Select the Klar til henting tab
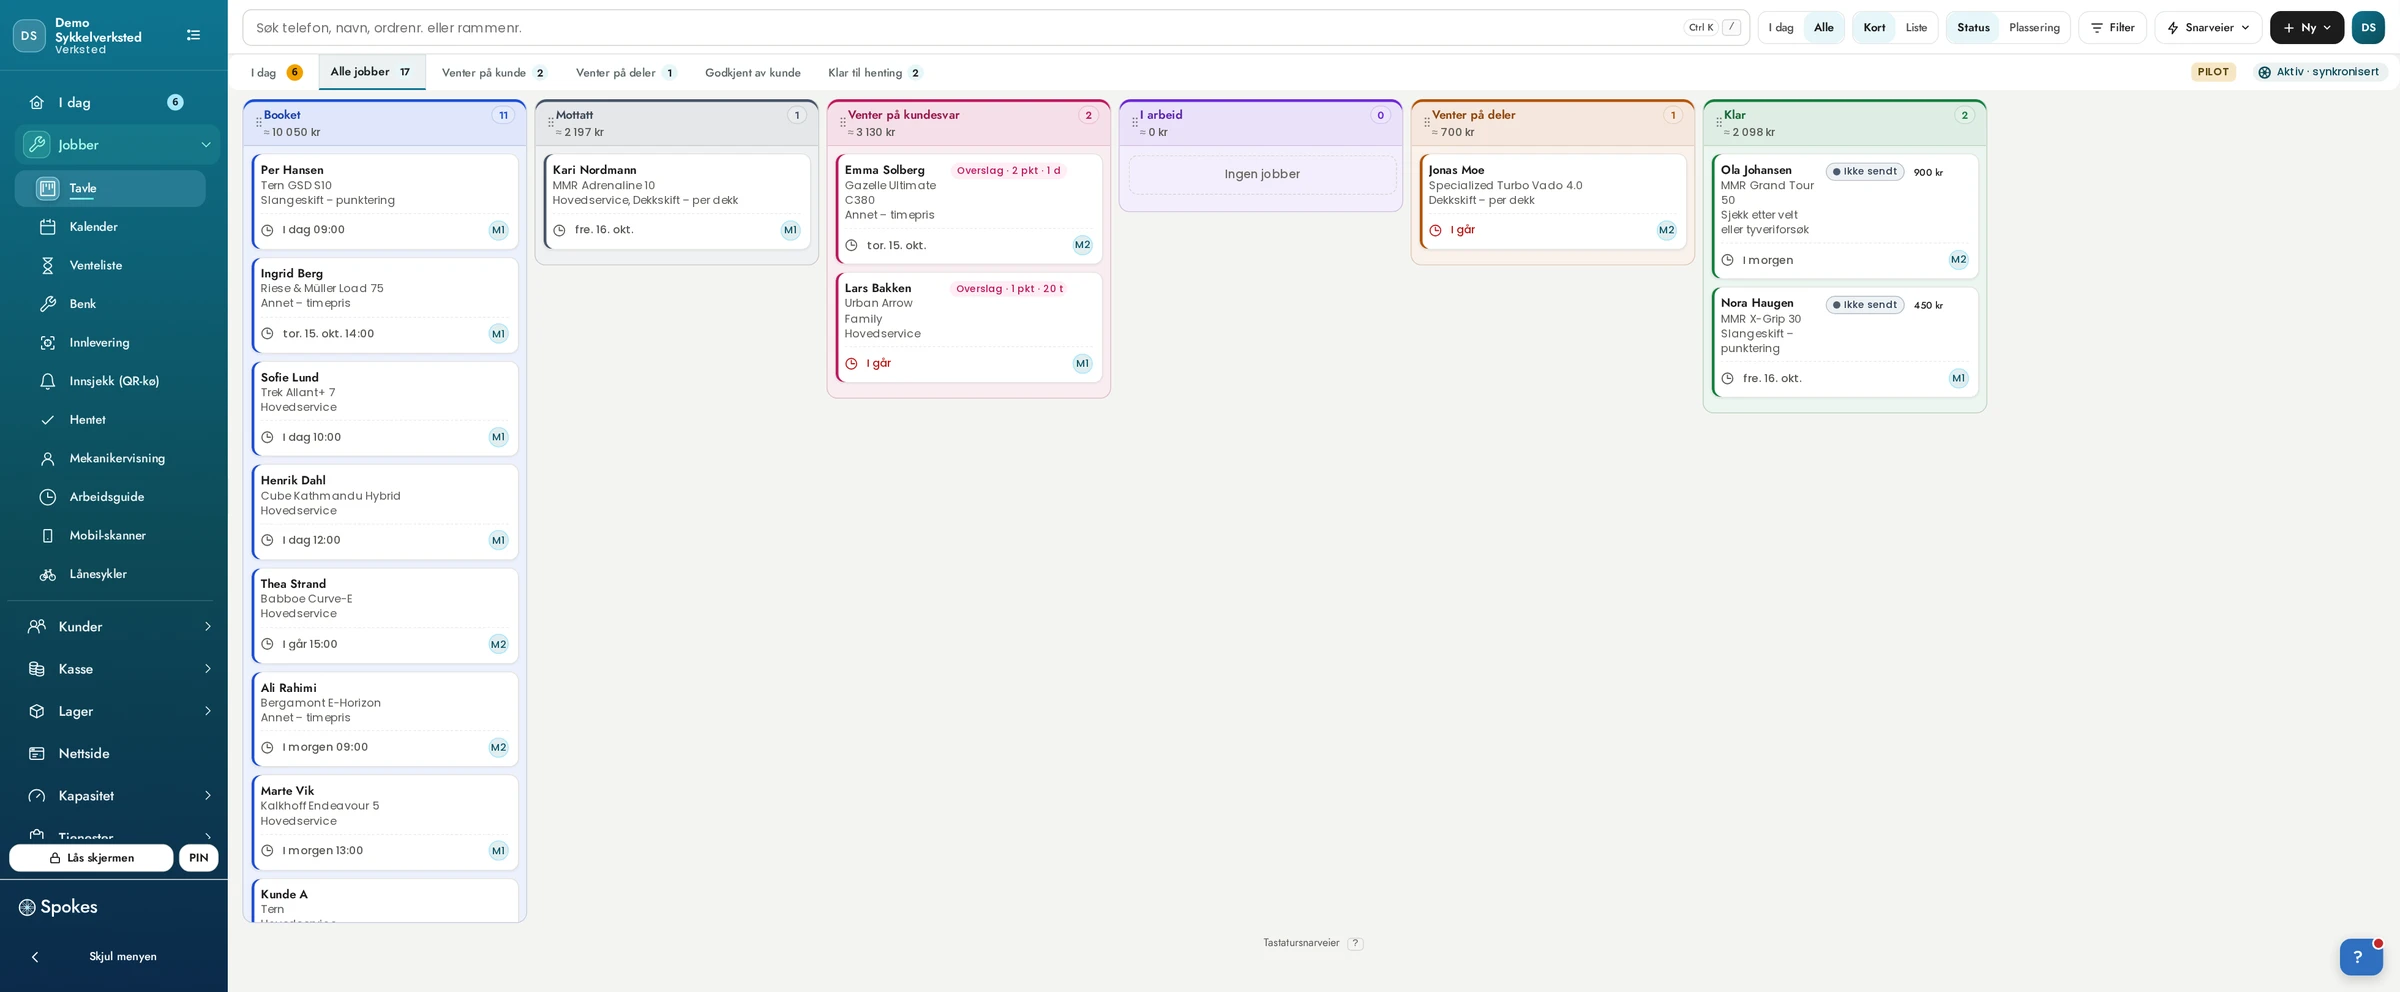Image resolution: width=2400 pixels, height=992 pixels. click(874, 73)
